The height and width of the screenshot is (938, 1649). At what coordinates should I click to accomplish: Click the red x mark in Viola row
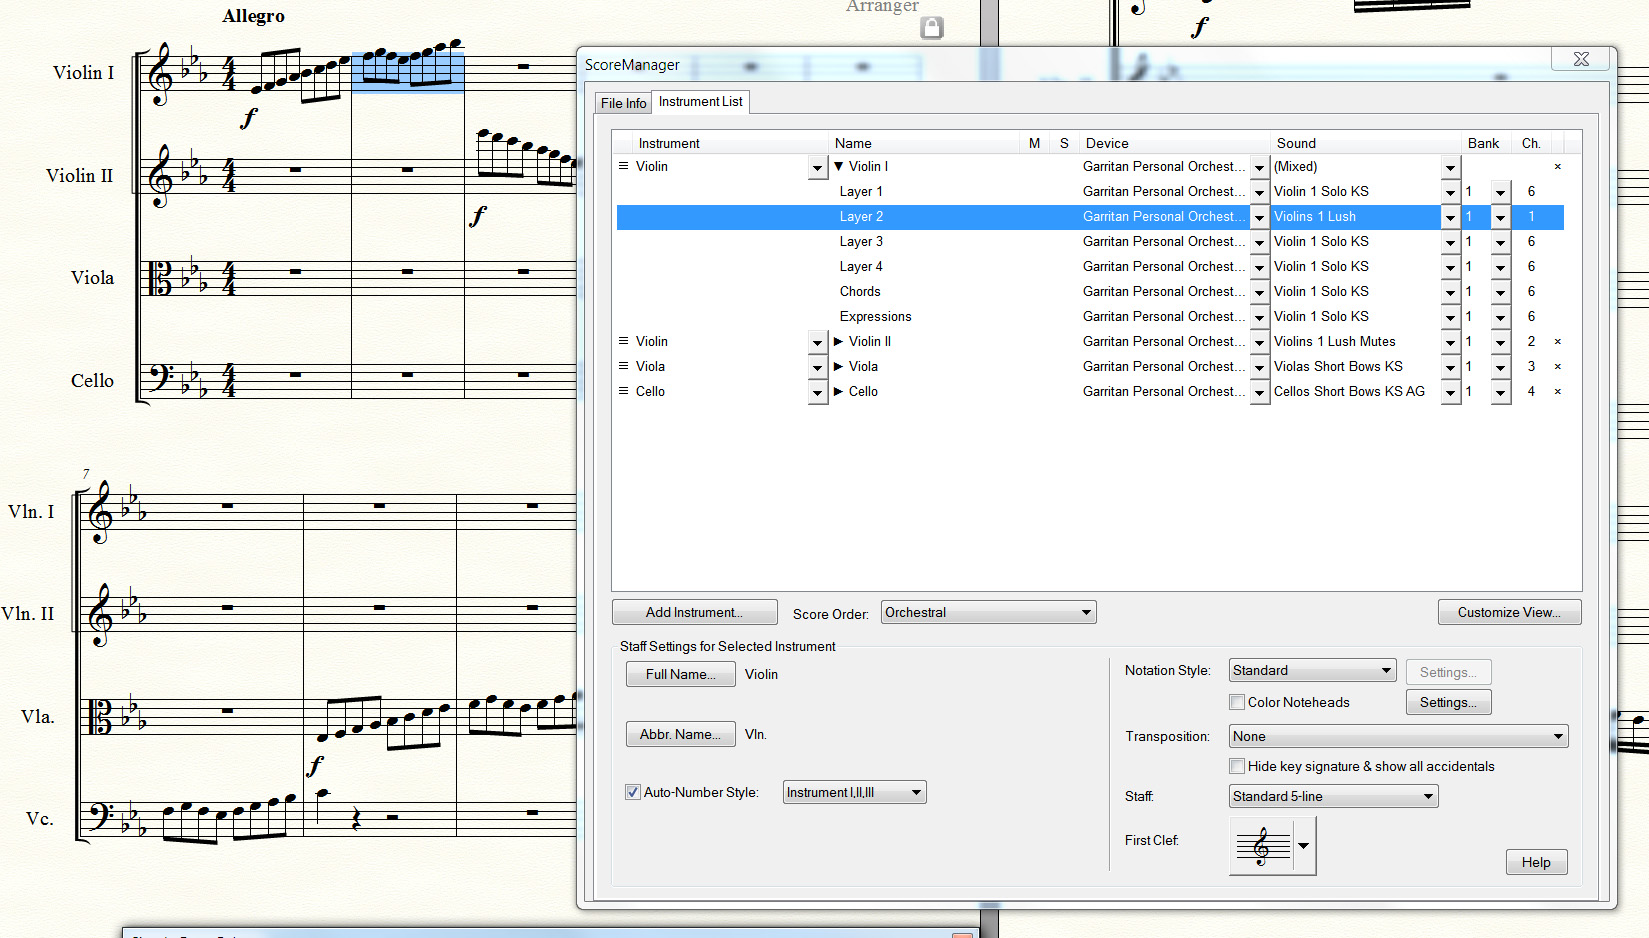(1557, 367)
